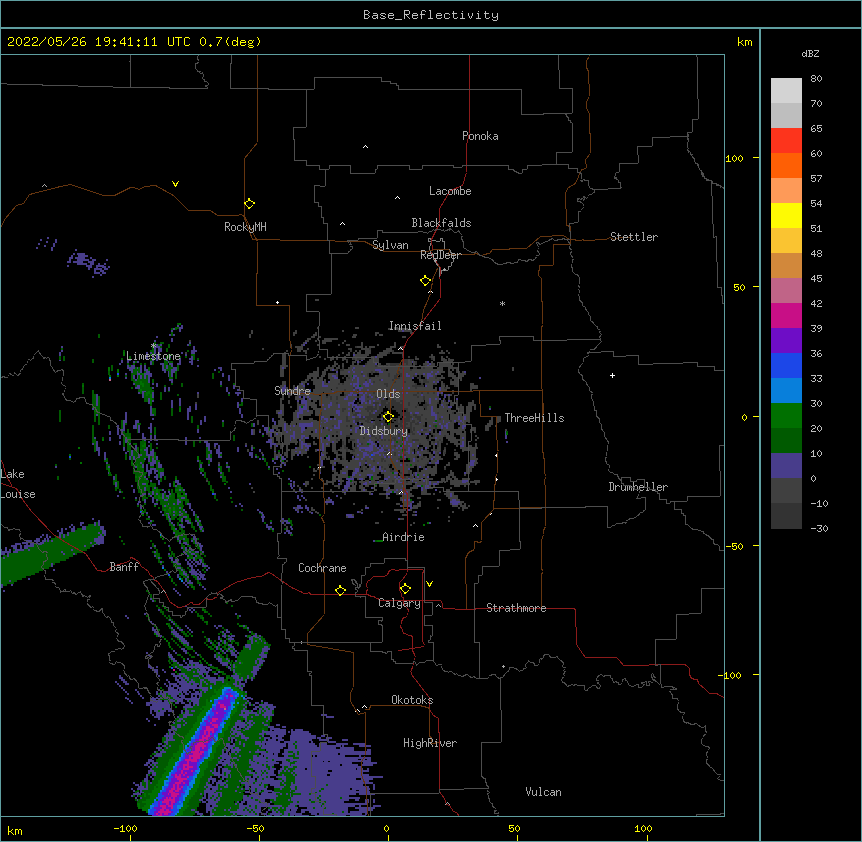This screenshot has width=862, height=842.
Task: Click the Vulcan town label
Action: (543, 792)
